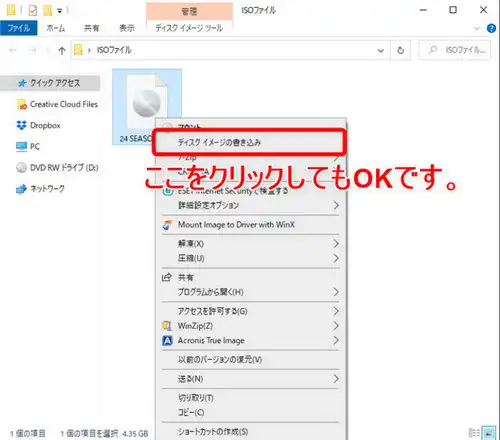Click the DVD drive disc icon
Image resolution: width=500 pixels, height=440 pixels.
[x=21, y=167]
